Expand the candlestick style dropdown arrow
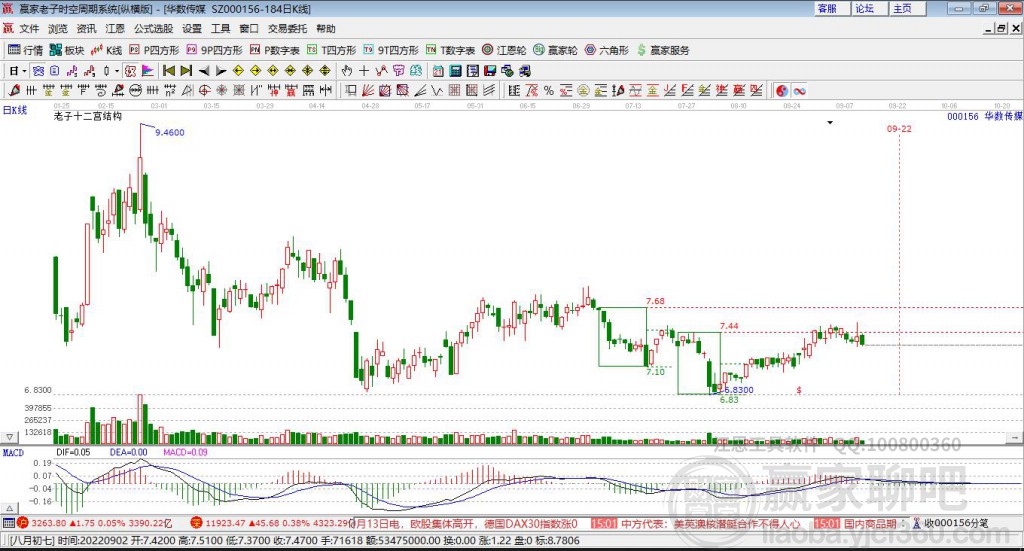Image resolution: width=1024 pixels, height=551 pixels. coord(117,71)
